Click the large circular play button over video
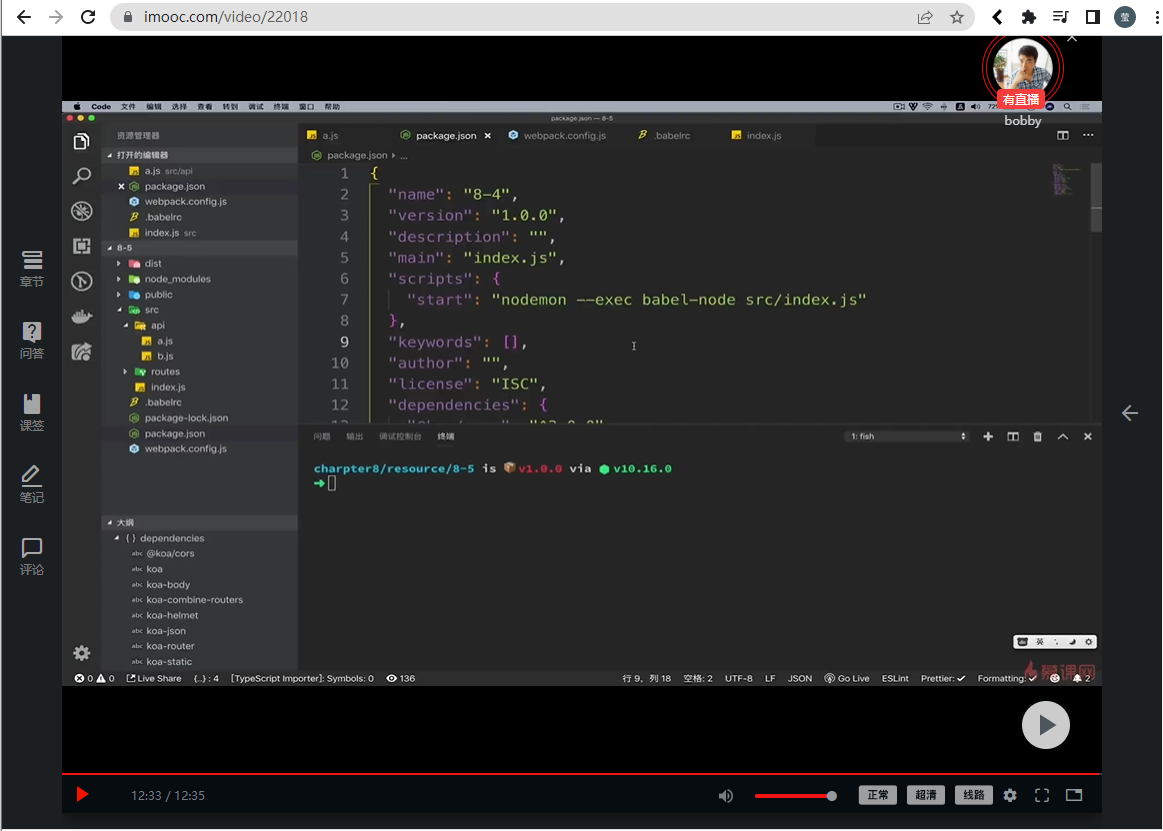The image size is (1163, 831). coord(1045,725)
